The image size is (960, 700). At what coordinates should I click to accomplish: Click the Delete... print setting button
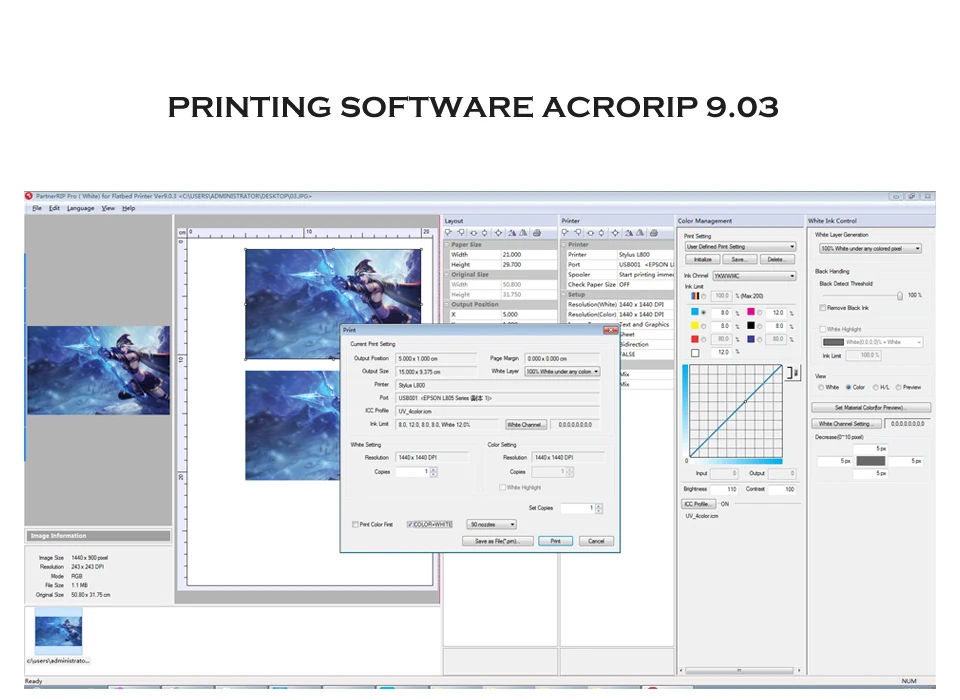click(x=776, y=260)
